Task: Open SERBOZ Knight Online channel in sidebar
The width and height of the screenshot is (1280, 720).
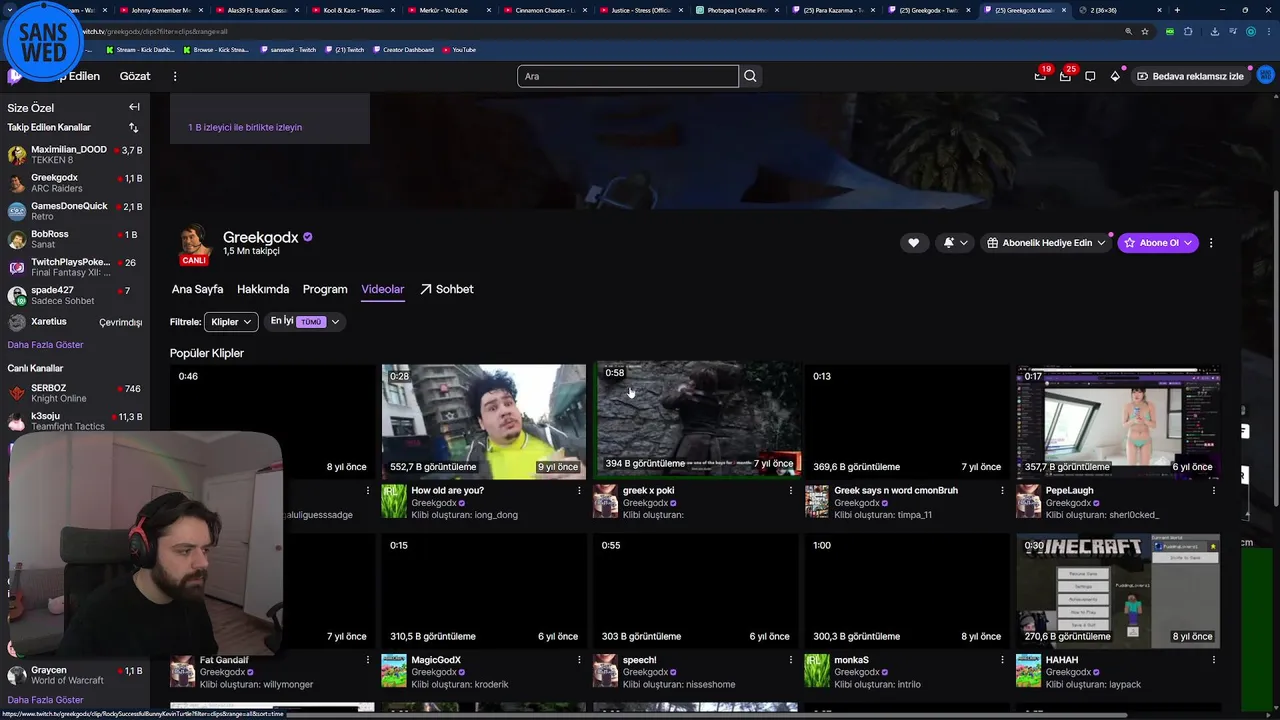Action: [75, 393]
